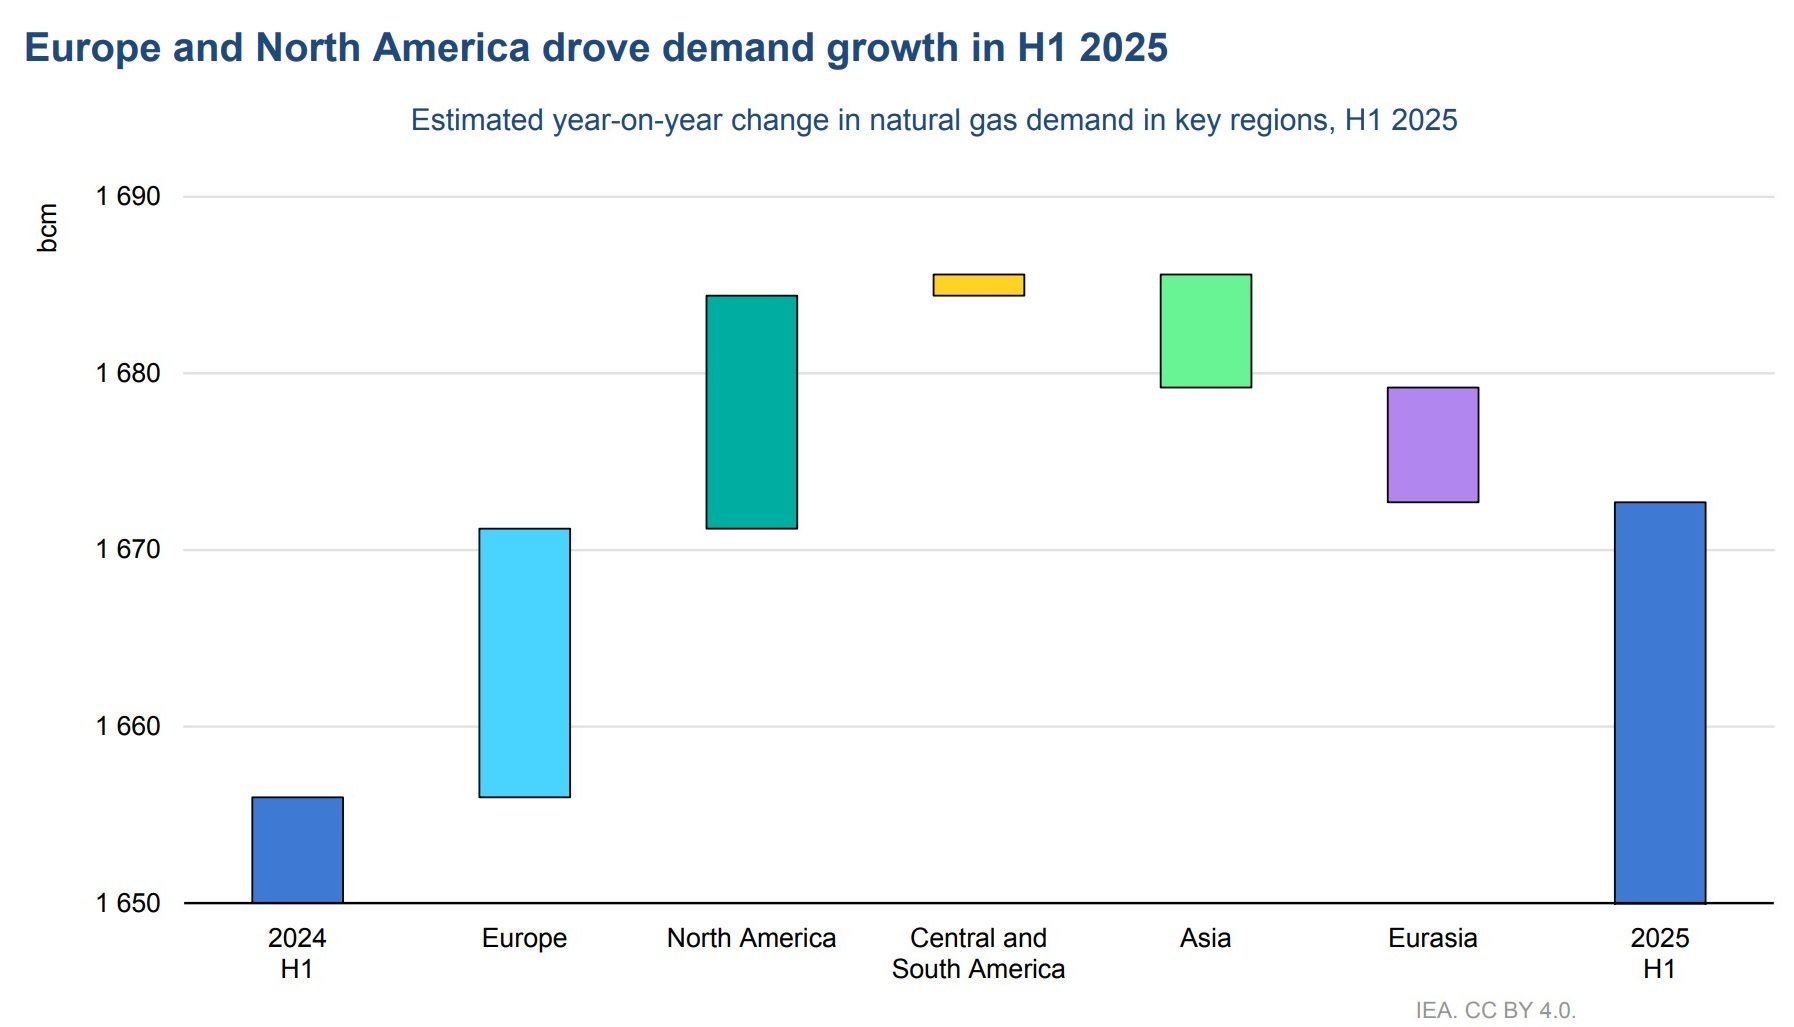Click the 2024 H1 dark blue bar
Viewport: 1794px width, 1027px height.
297,850
